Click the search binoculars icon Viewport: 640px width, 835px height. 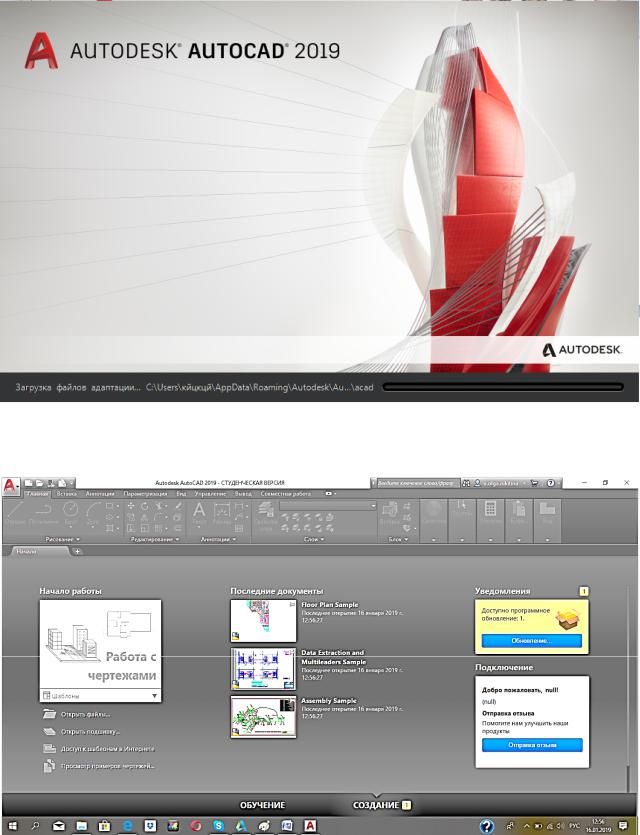[x=466, y=483]
